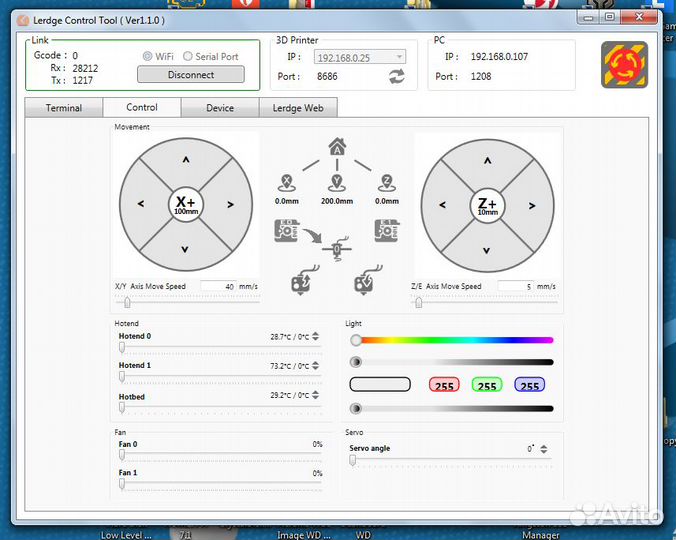Click the Lerdge app icon in title bar
676x540 pixels.
click(22, 20)
